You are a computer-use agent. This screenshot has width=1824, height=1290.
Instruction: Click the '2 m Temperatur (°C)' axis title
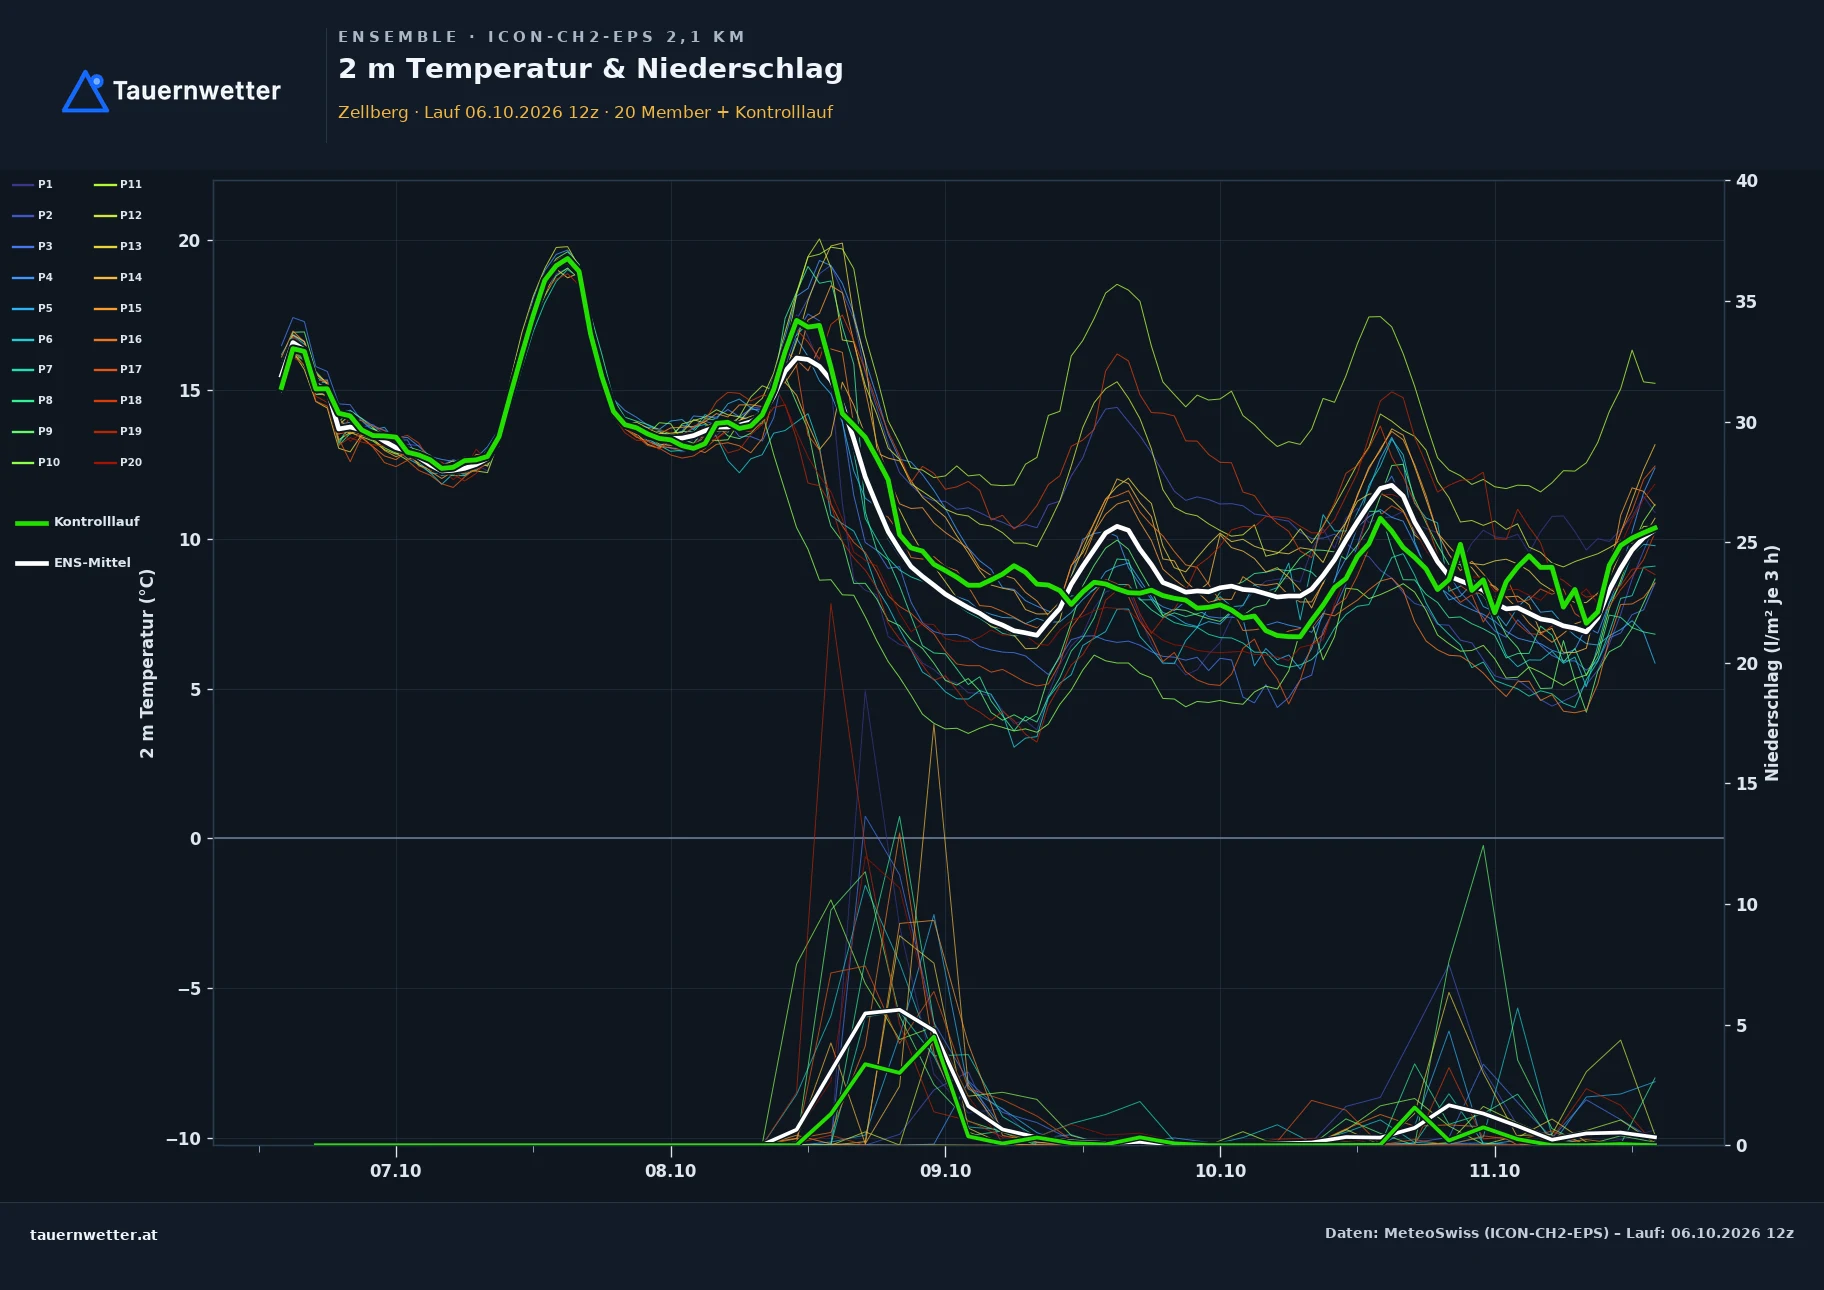click(148, 664)
